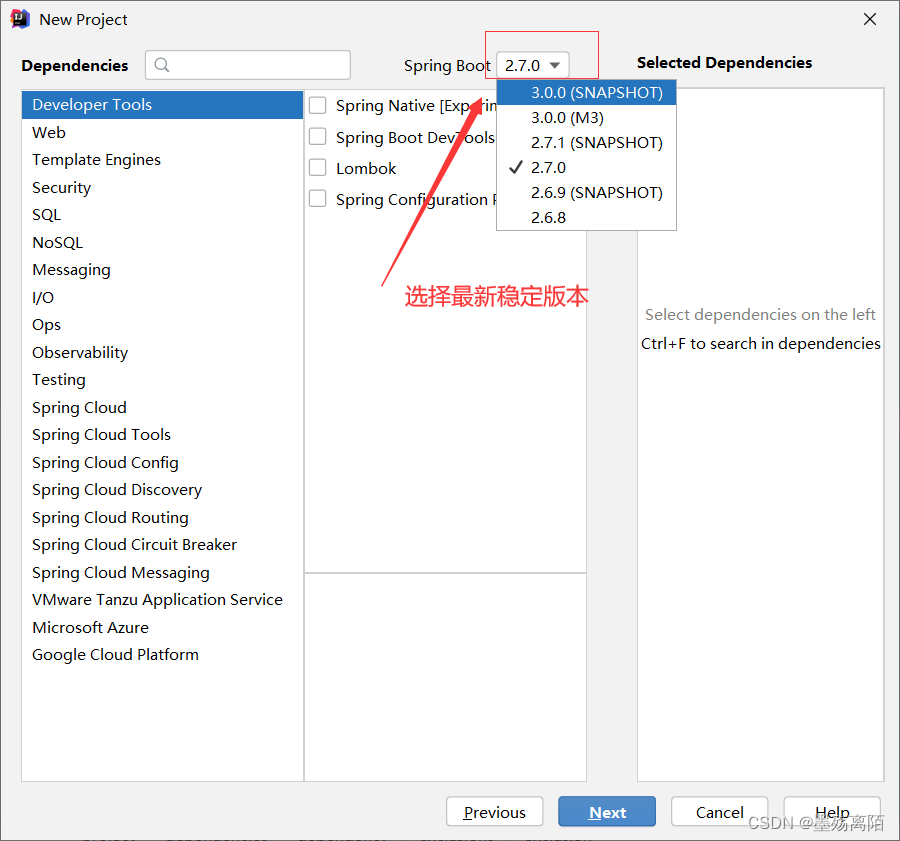
Task: Open the Web category
Action: tap(162, 133)
